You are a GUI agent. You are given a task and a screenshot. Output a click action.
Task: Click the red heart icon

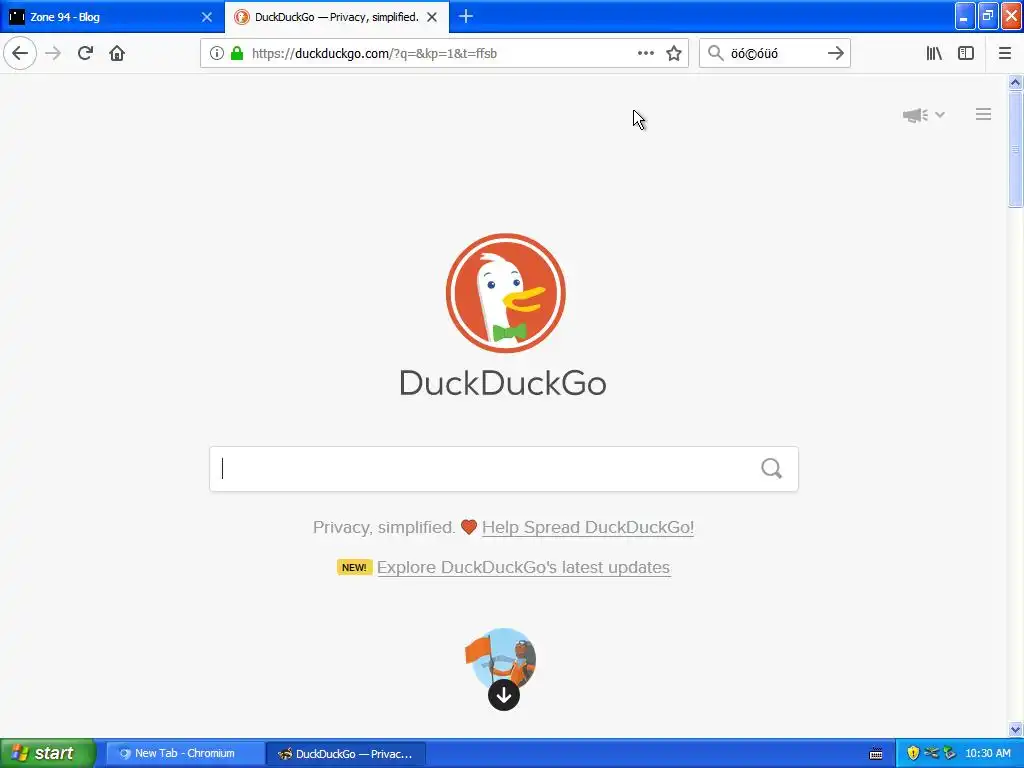click(468, 526)
